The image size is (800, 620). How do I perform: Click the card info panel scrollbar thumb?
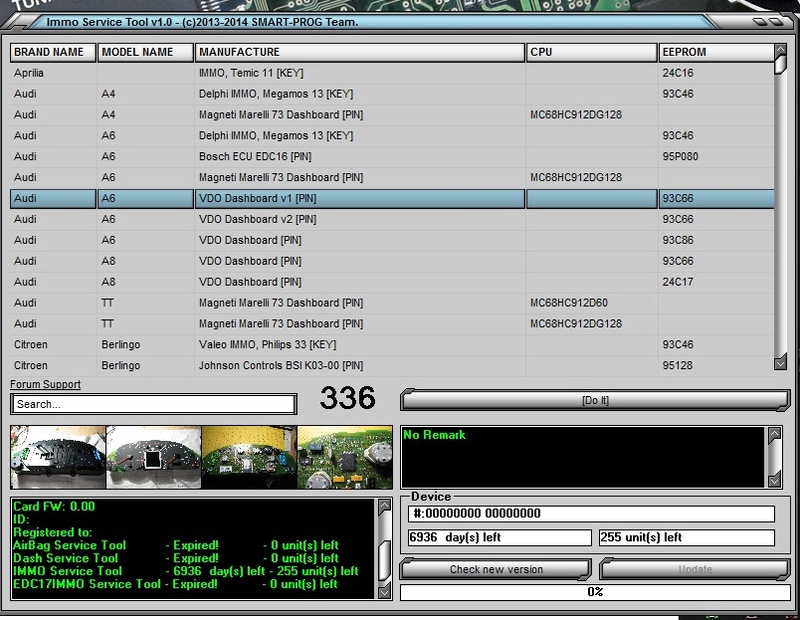coord(384,560)
